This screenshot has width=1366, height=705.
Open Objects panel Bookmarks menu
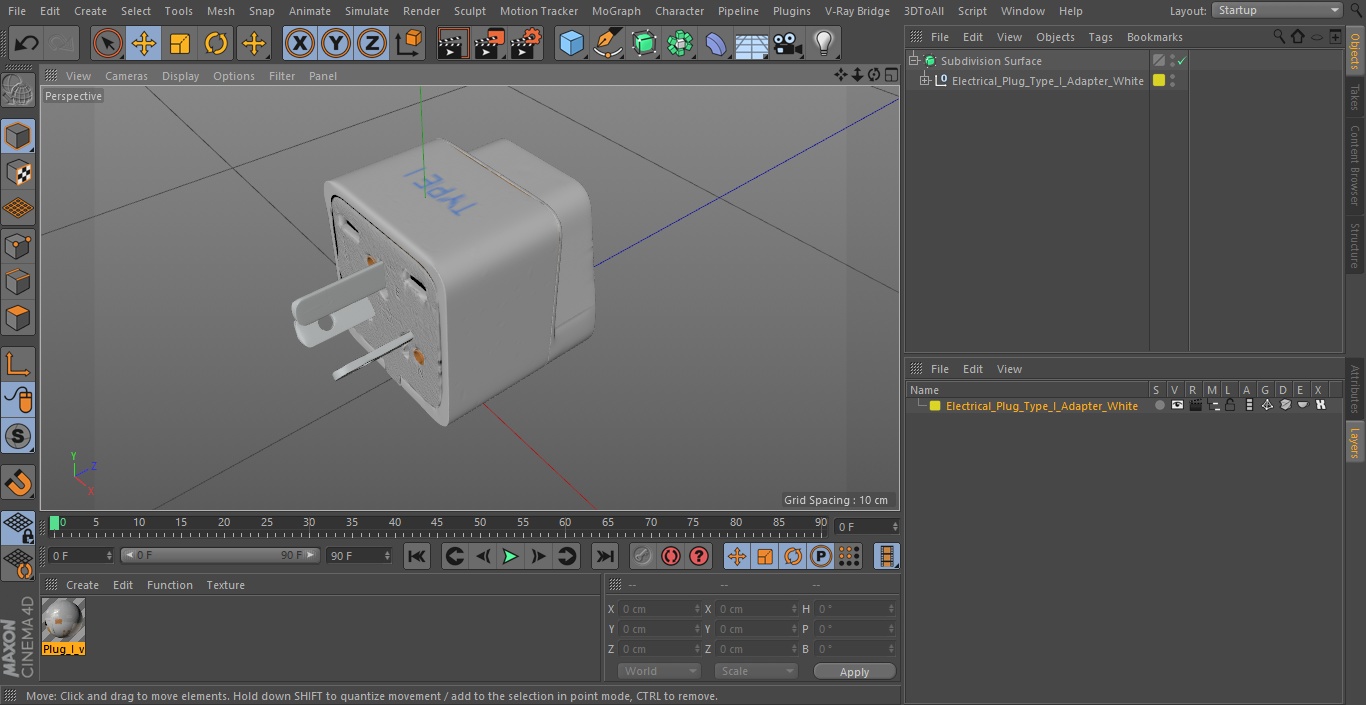point(1154,37)
